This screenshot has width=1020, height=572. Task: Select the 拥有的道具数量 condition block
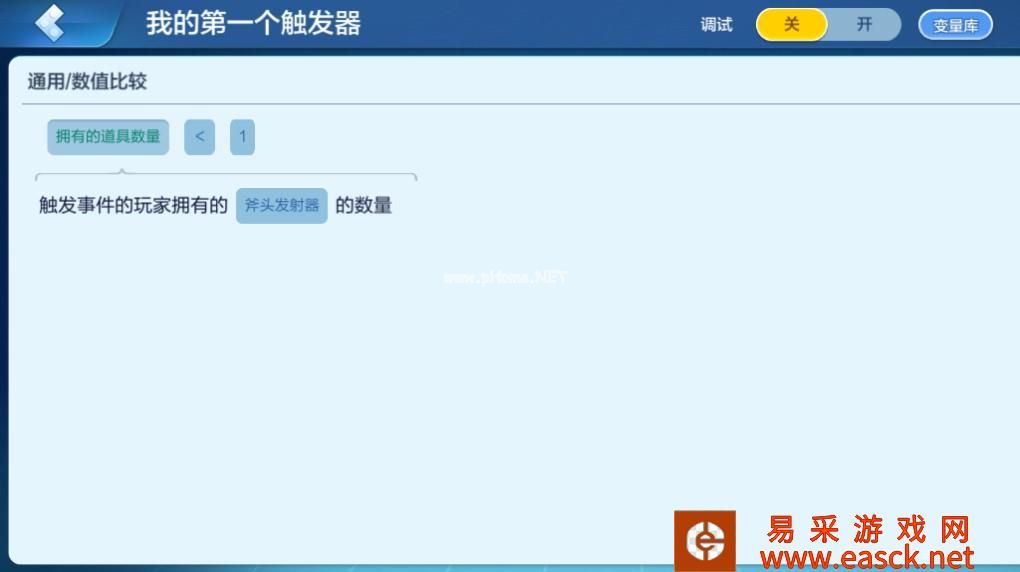108,137
